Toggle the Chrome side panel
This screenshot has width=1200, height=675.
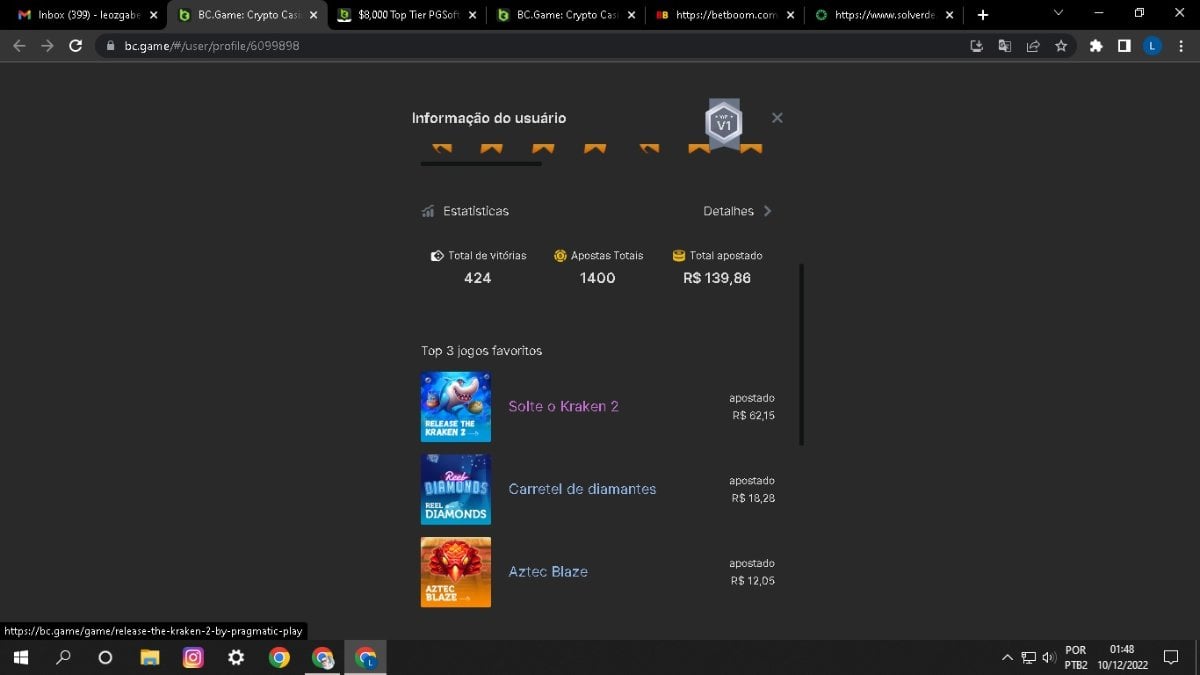point(1124,46)
